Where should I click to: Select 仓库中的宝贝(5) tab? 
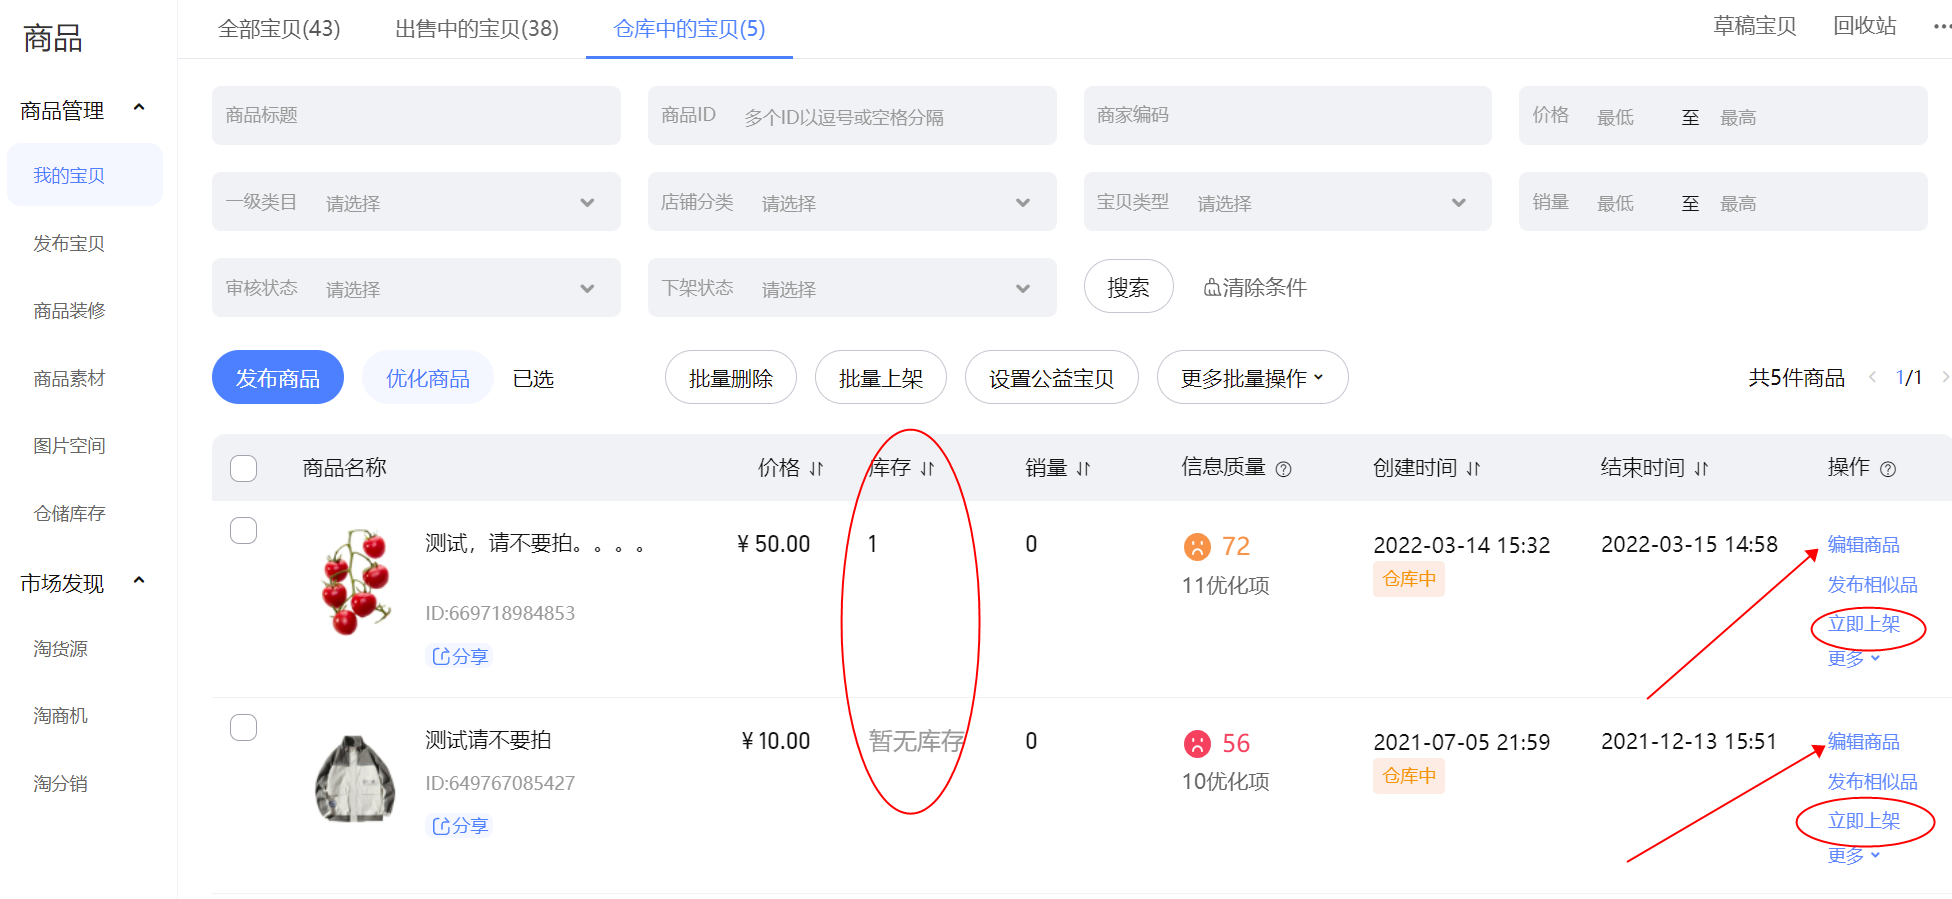tap(689, 29)
